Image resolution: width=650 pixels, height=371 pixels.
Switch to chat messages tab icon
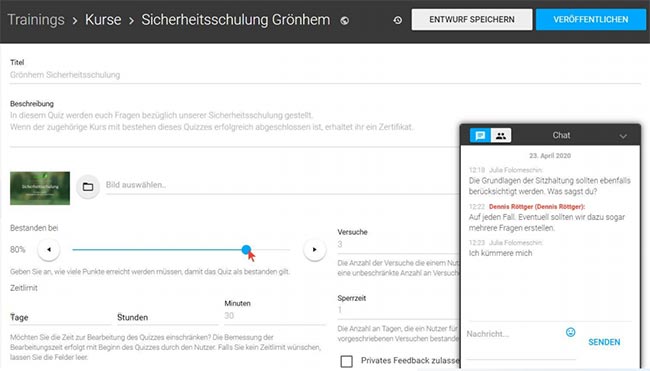coord(480,135)
